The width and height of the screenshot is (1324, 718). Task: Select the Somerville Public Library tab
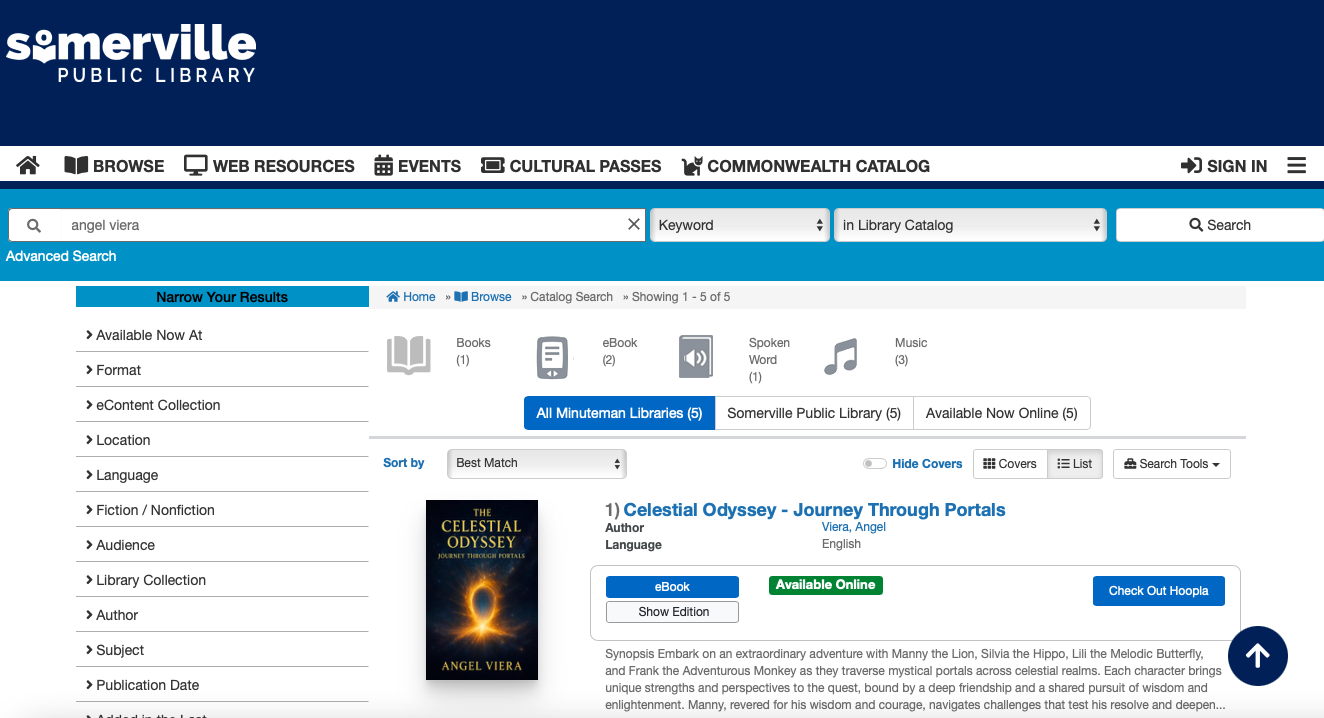pyautogui.click(x=814, y=413)
